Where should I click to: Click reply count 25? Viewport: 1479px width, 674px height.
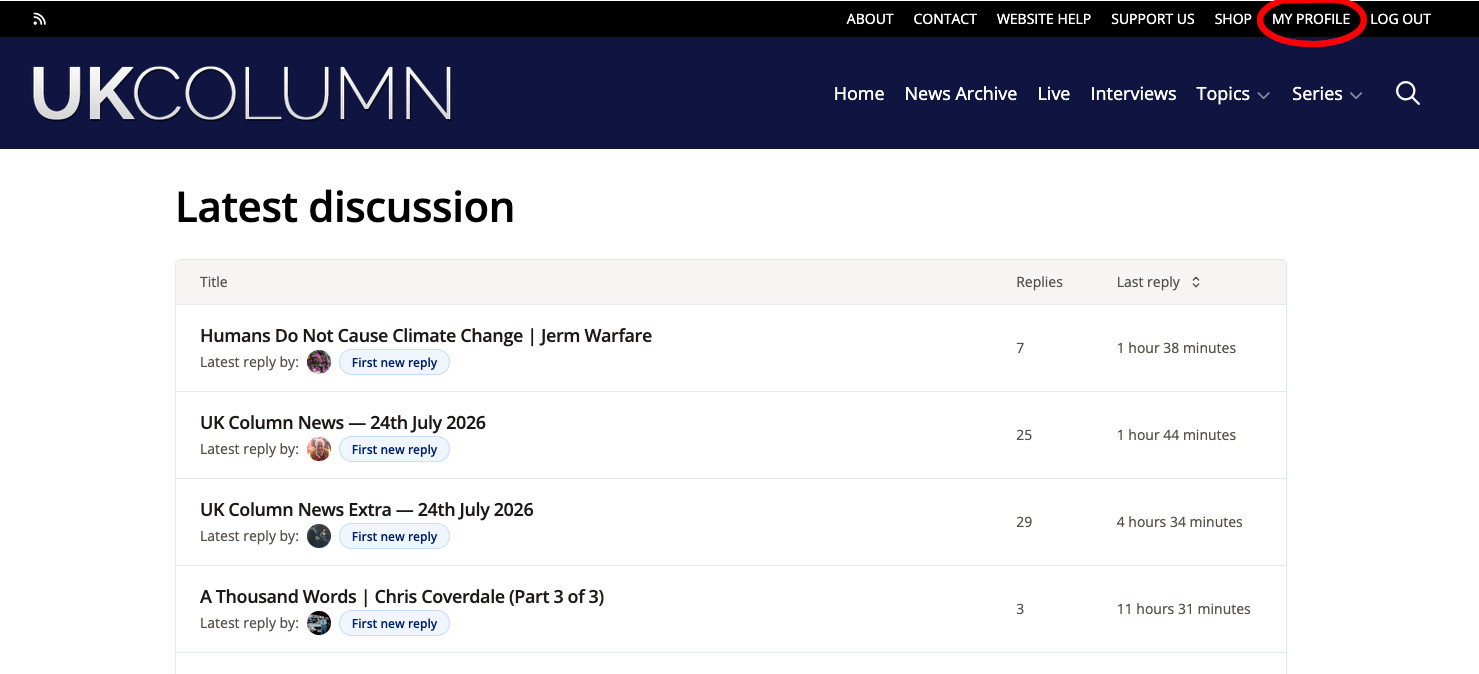(x=1024, y=435)
